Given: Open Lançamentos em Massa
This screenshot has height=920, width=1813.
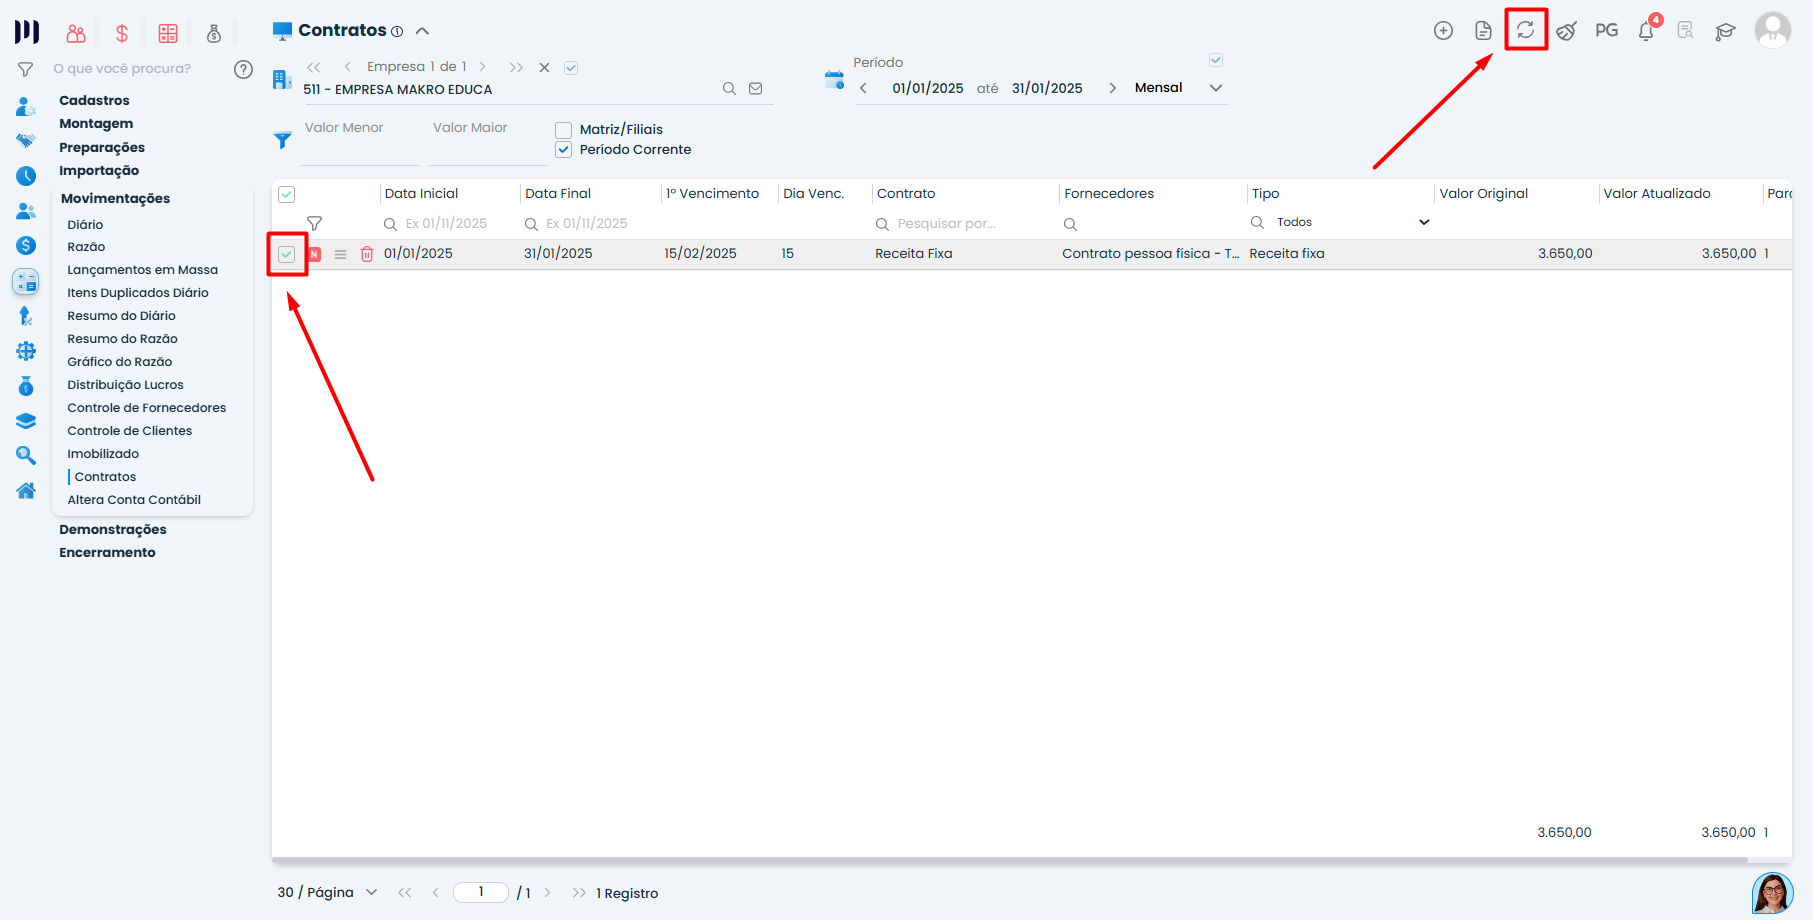Looking at the screenshot, I should (x=142, y=270).
